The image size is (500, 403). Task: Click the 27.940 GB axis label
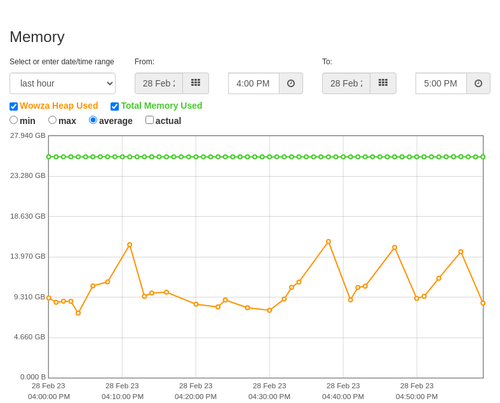click(x=28, y=136)
